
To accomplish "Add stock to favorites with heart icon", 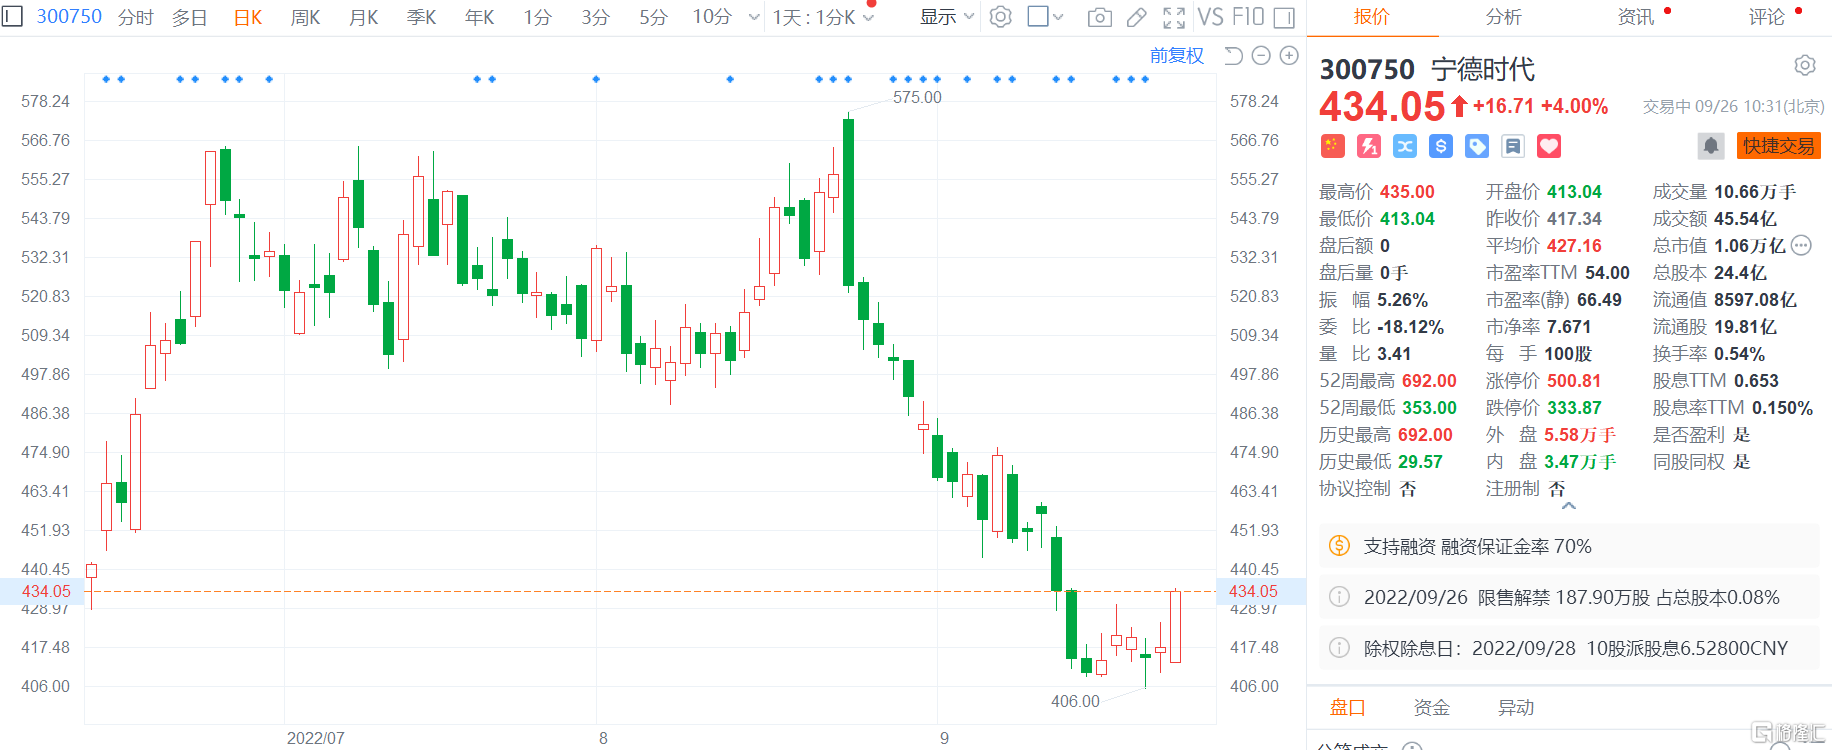I will (1549, 146).
